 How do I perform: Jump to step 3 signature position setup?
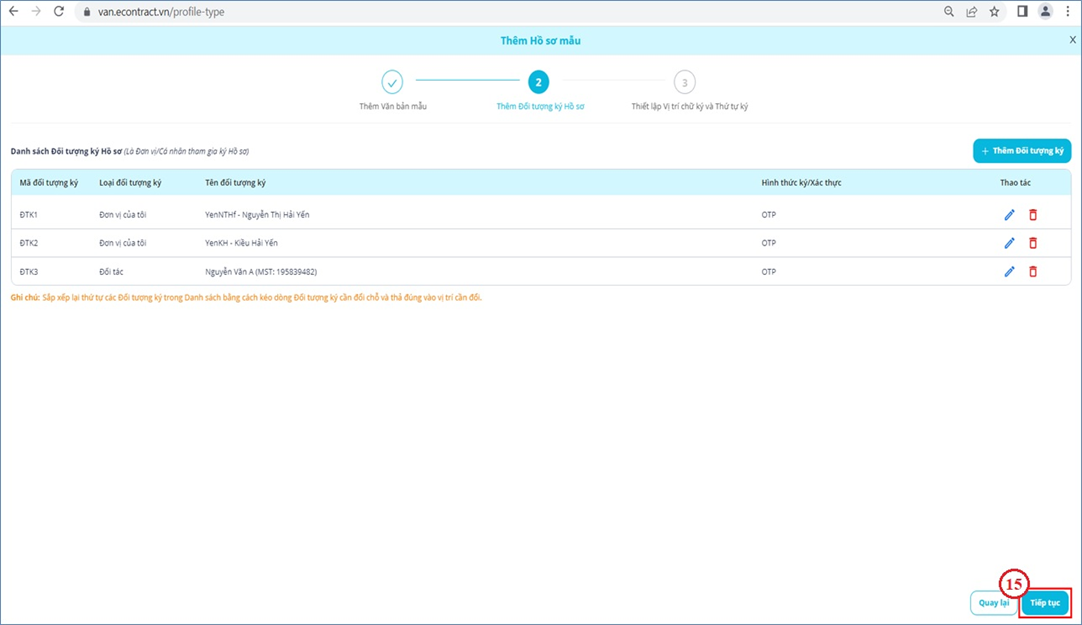[684, 82]
